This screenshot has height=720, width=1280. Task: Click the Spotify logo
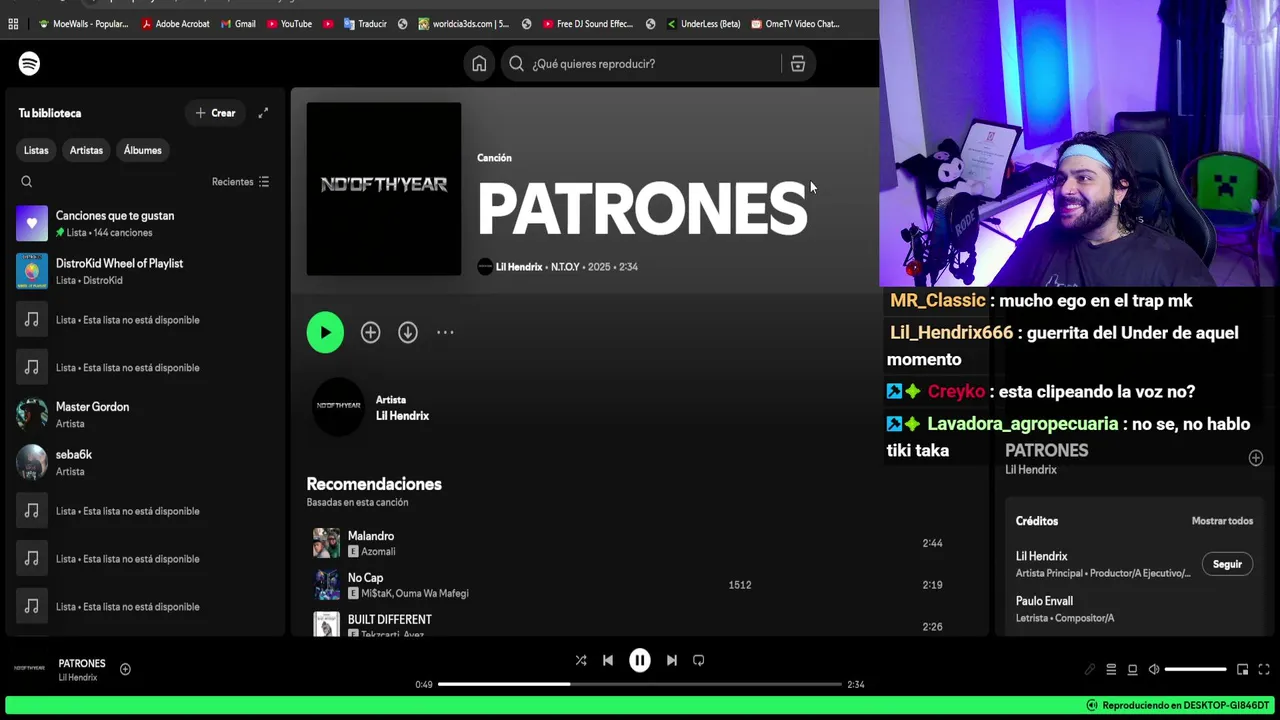click(x=29, y=63)
